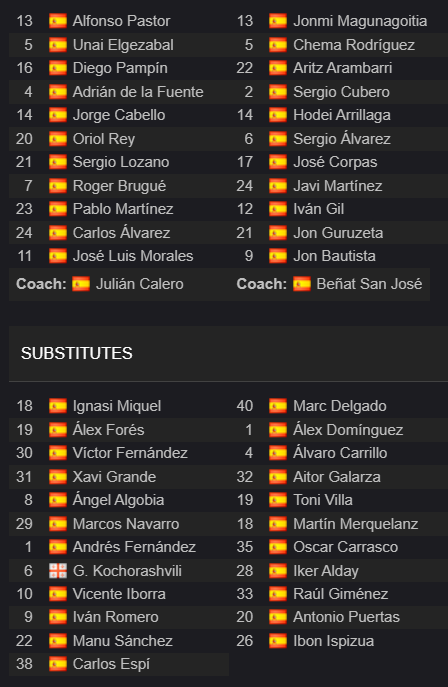The image size is (448, 687).
Task: Open Adrián de la Fuente player link
Action: coord(138,92)
